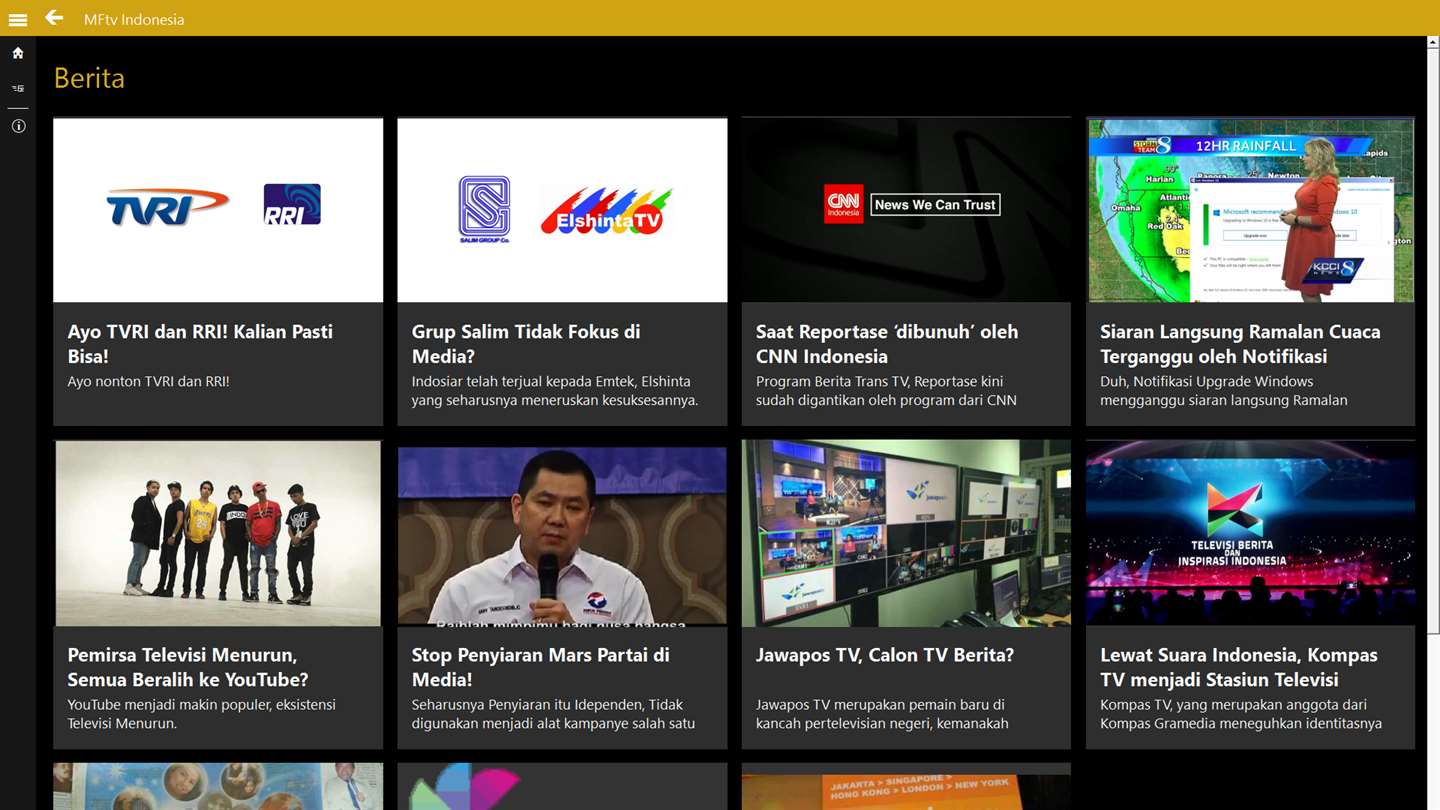Open the CNN Indonesia thumbnail

click(906, 210)
